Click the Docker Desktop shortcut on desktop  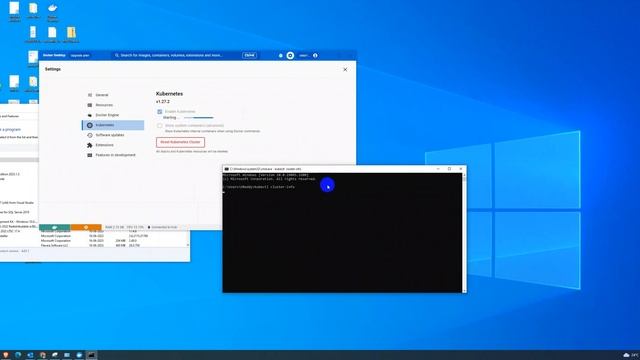point(52,11)
